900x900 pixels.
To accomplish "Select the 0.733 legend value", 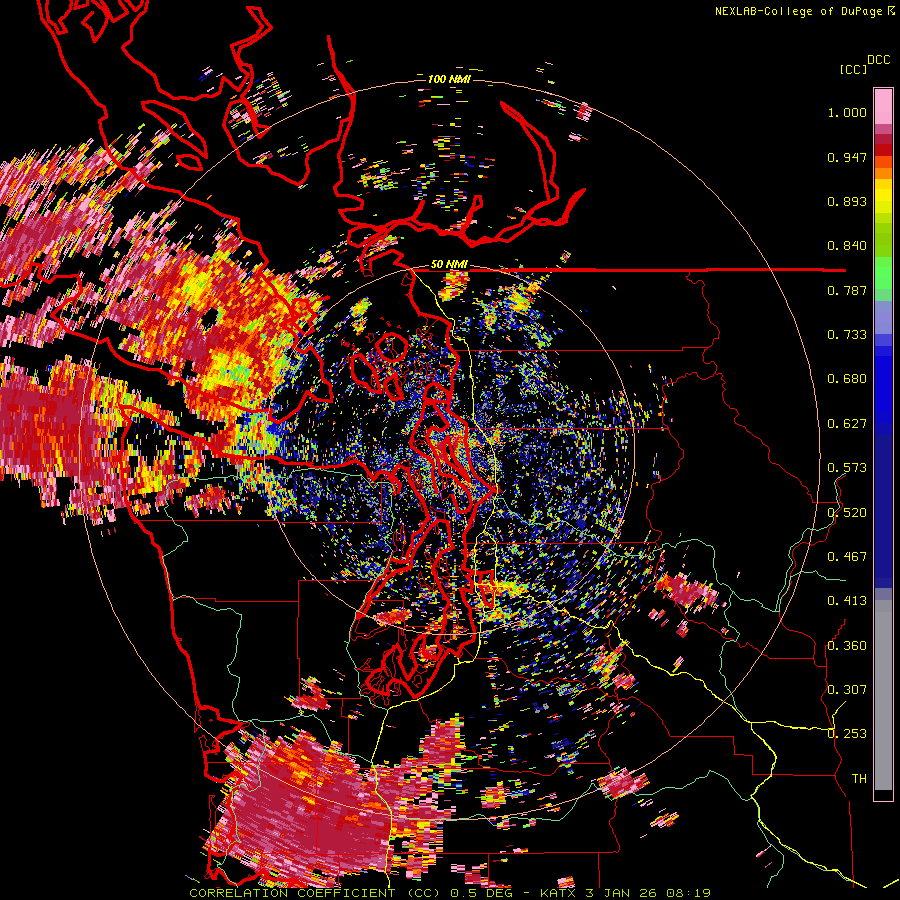I will pos(847,335).
